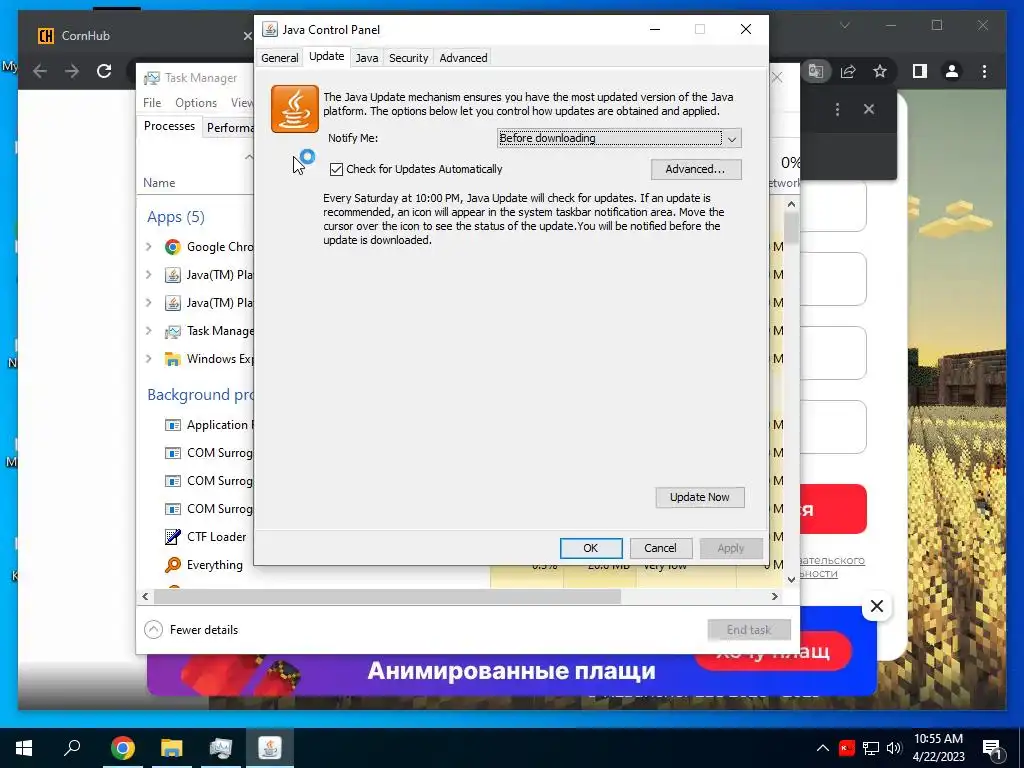Image resolution: width=1024 pixels, height=768 pixels.
Task: Open the popup's three-dot options menu
Action: pyautogui.click(x=837, y=109)
